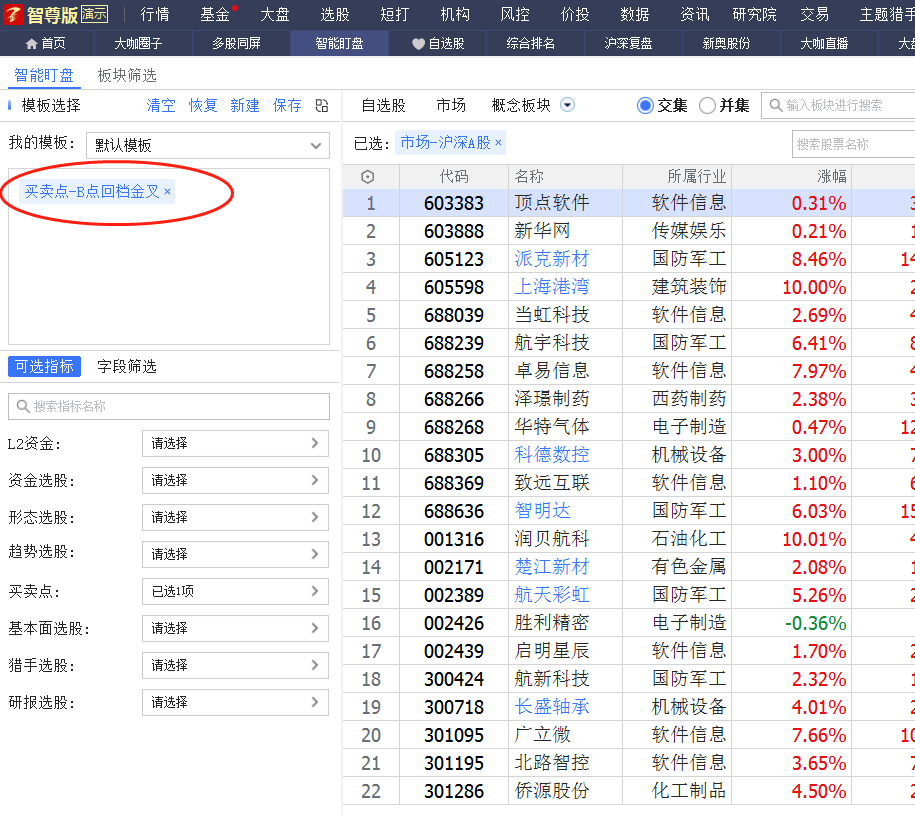Image resolution: width=915 pixels, height=815 pixels.
Task: Click the 搜索股票名称 input field
Action: [853, 144]
